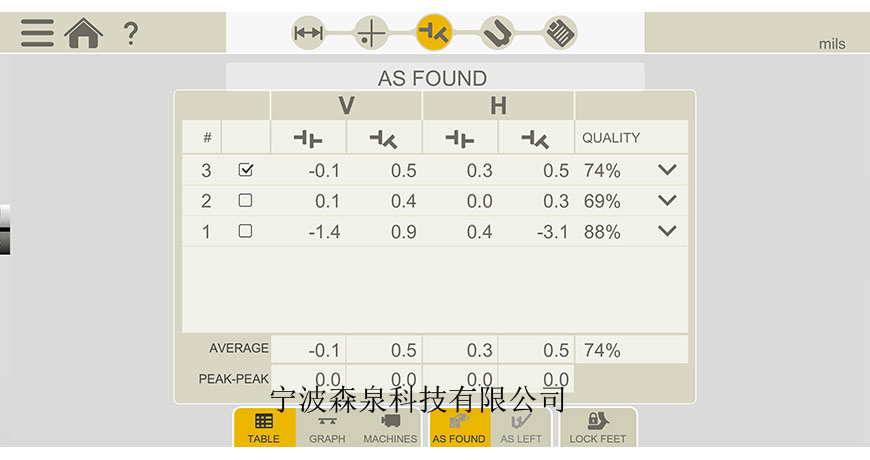Open the shim correction step icon
Image resolution: width=870 pixels, height=460 pixels.
(497, 33)
